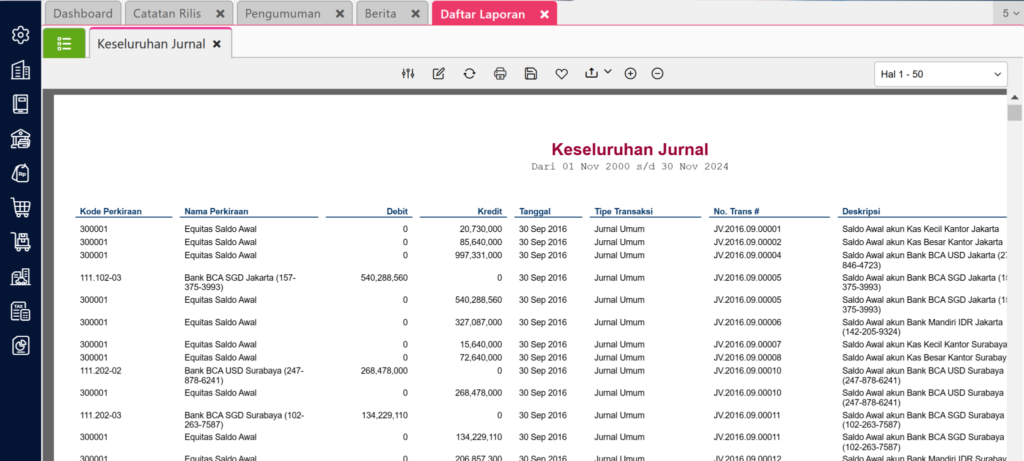Click the scrollbar up arrow
Image resolution: width=1024 pixels, height=461 pixels.
coord(1014,97)
